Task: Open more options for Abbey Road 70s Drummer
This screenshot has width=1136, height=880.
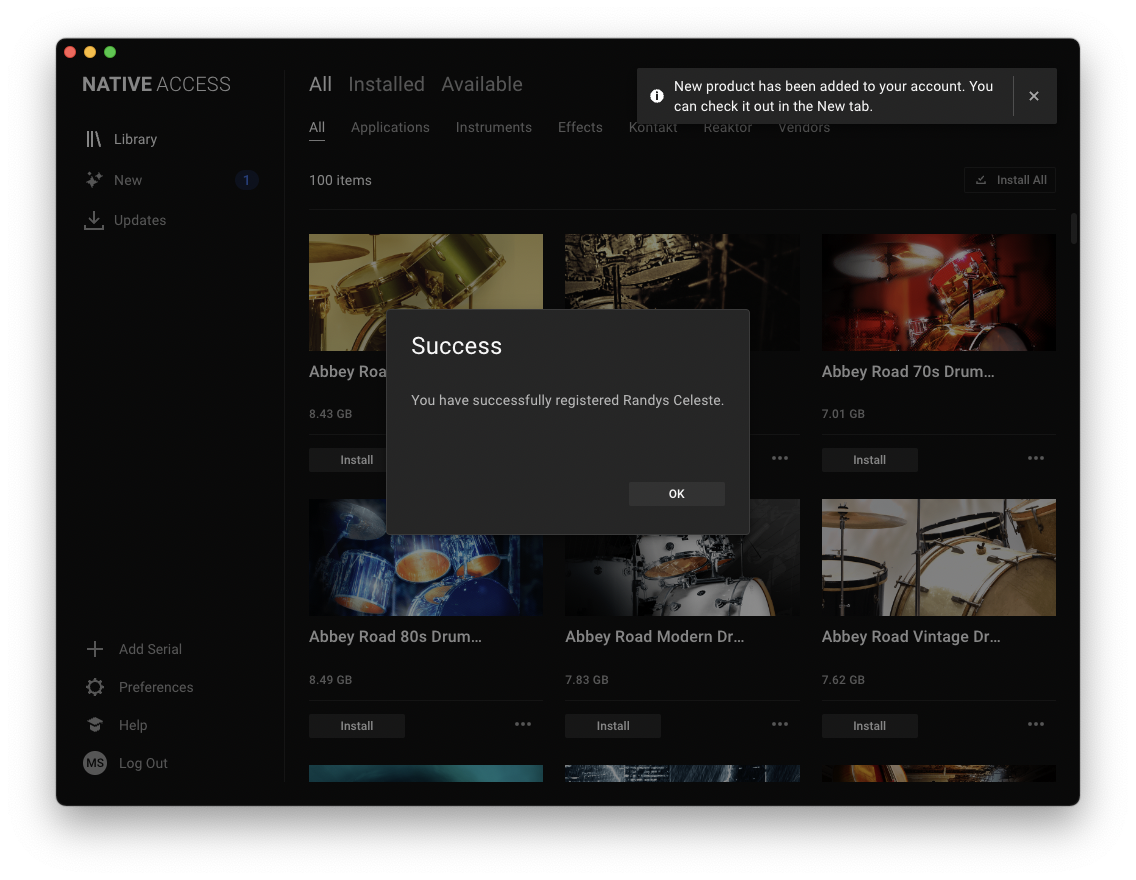Action: click(x=1036, y=458)
